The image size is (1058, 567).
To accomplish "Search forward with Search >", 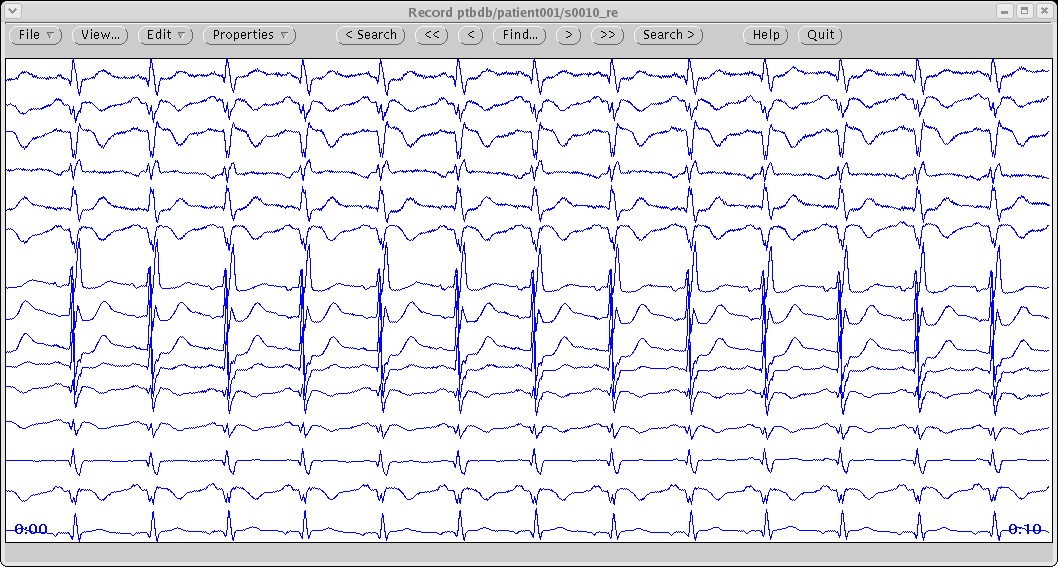I will 668,35.
